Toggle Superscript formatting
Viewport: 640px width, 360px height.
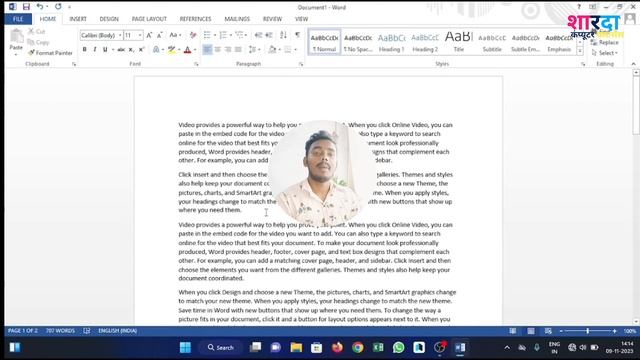(141, 49)
